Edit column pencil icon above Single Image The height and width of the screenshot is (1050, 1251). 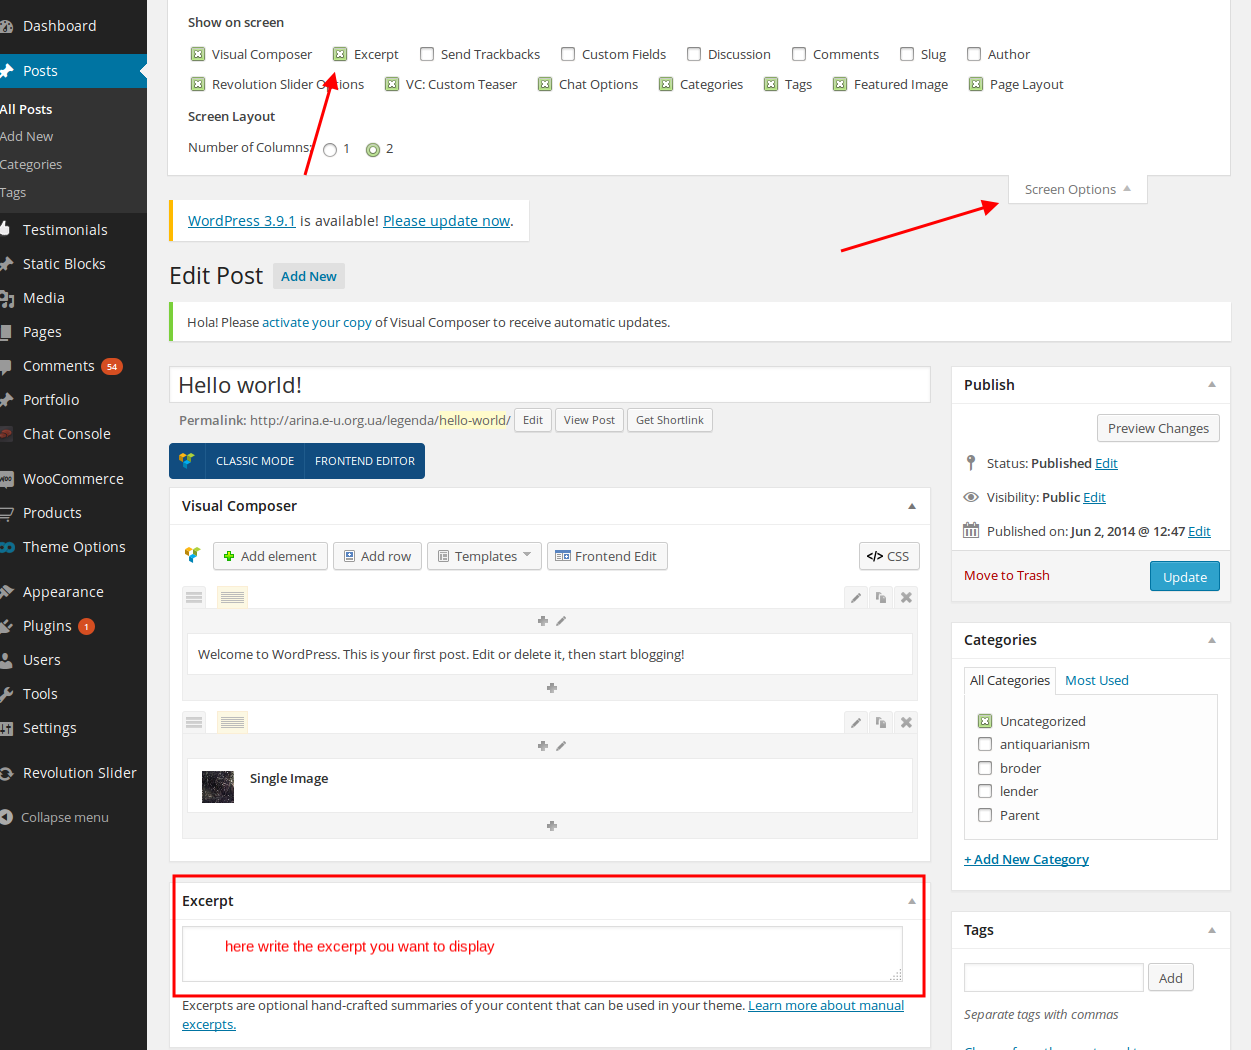point(561,746)
